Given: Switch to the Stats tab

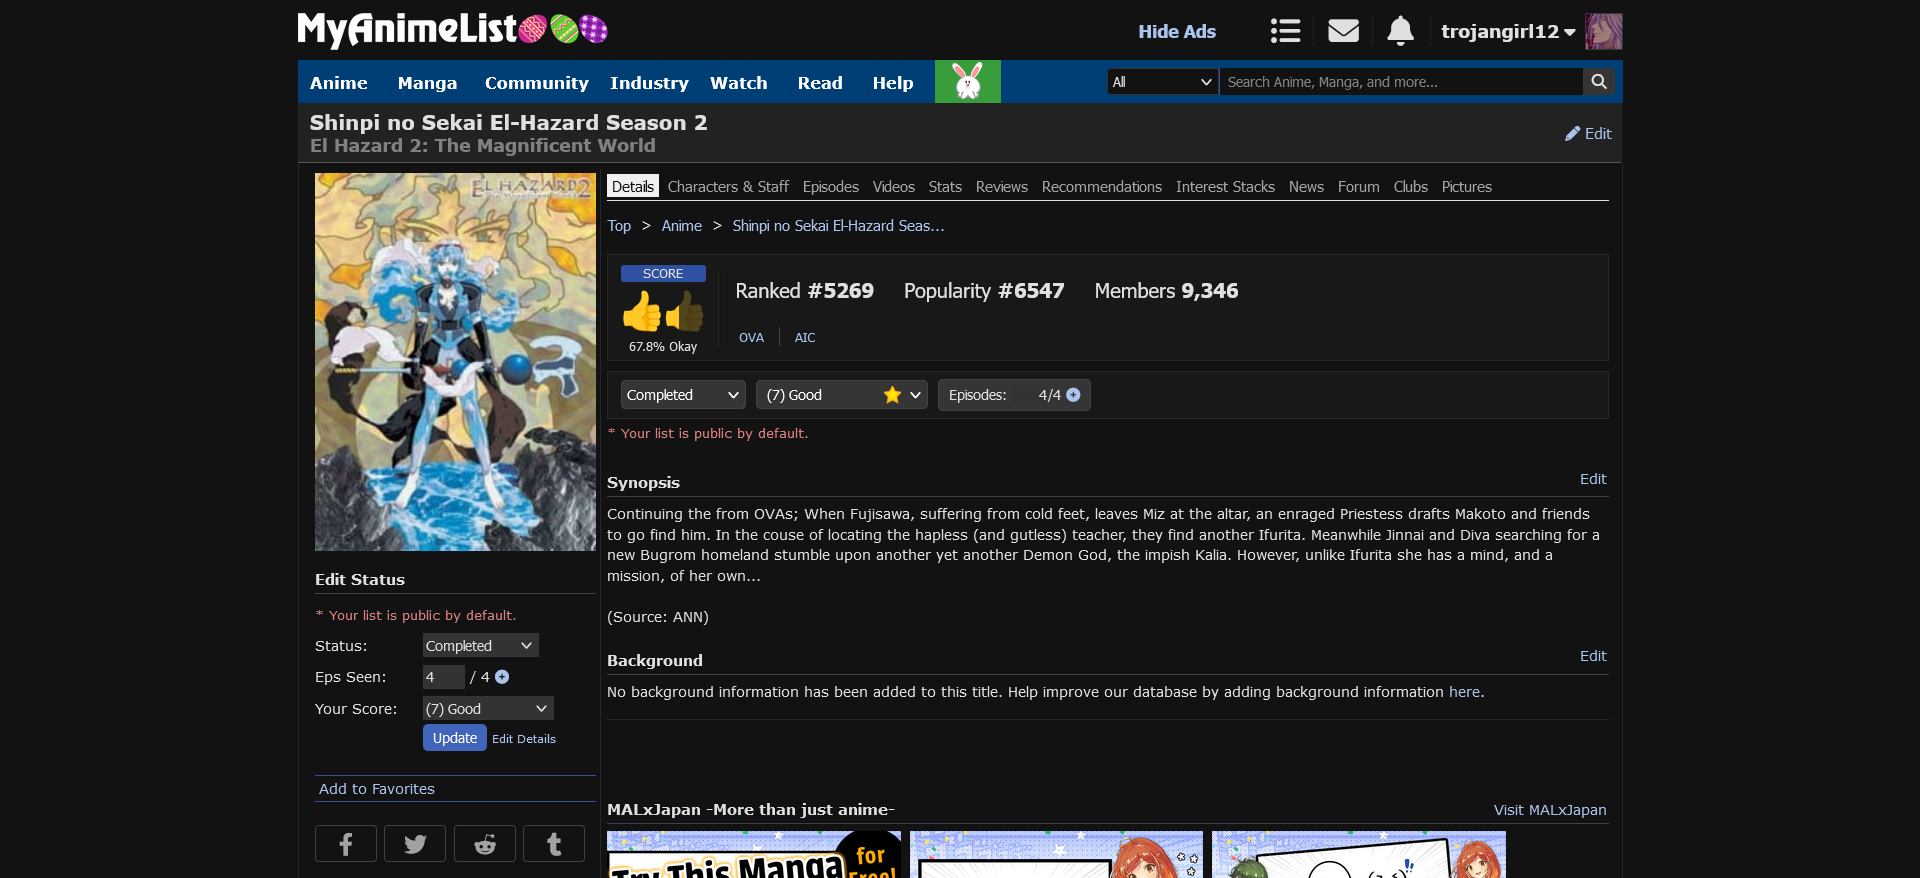Looking at the screenshot, I should 945,187.
